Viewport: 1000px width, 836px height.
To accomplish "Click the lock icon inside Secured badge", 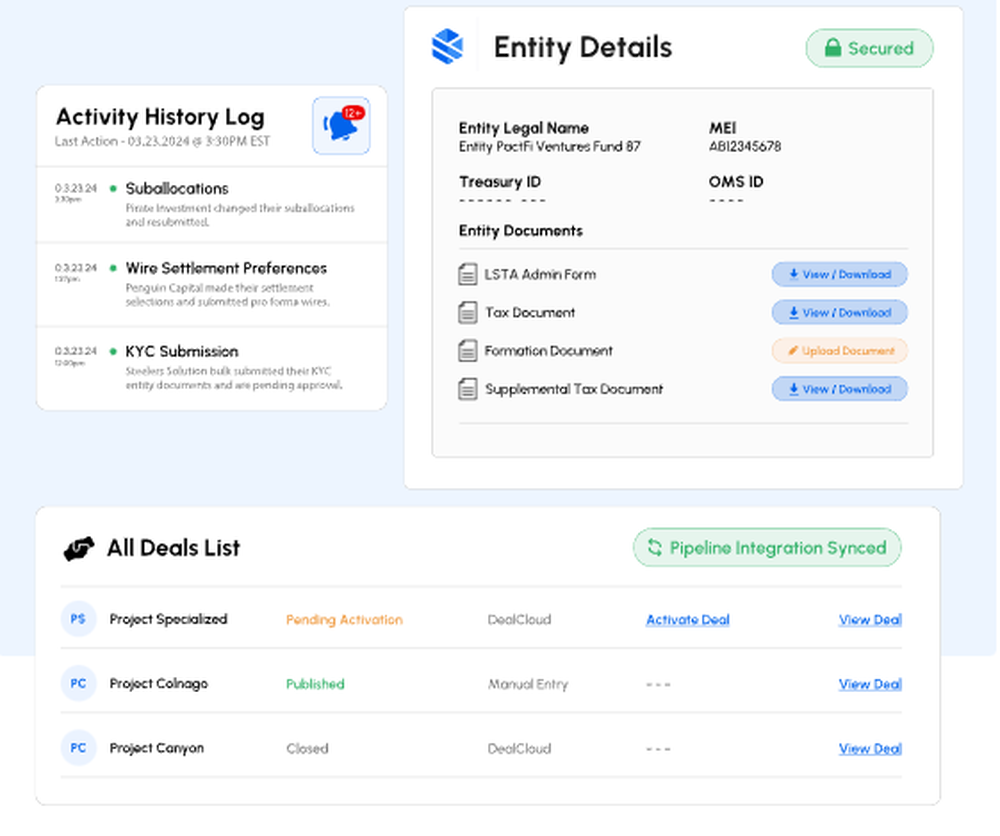I will (833, 48).
